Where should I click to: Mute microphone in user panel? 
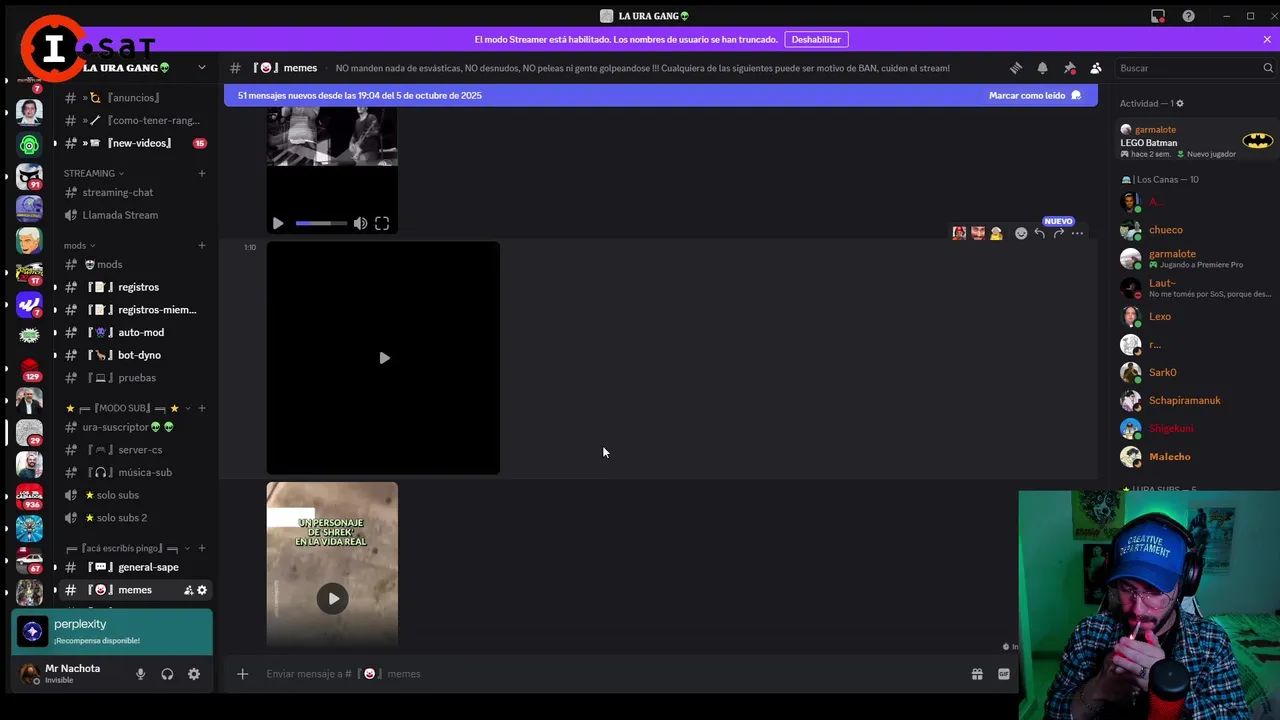click(x=140, y=674)
